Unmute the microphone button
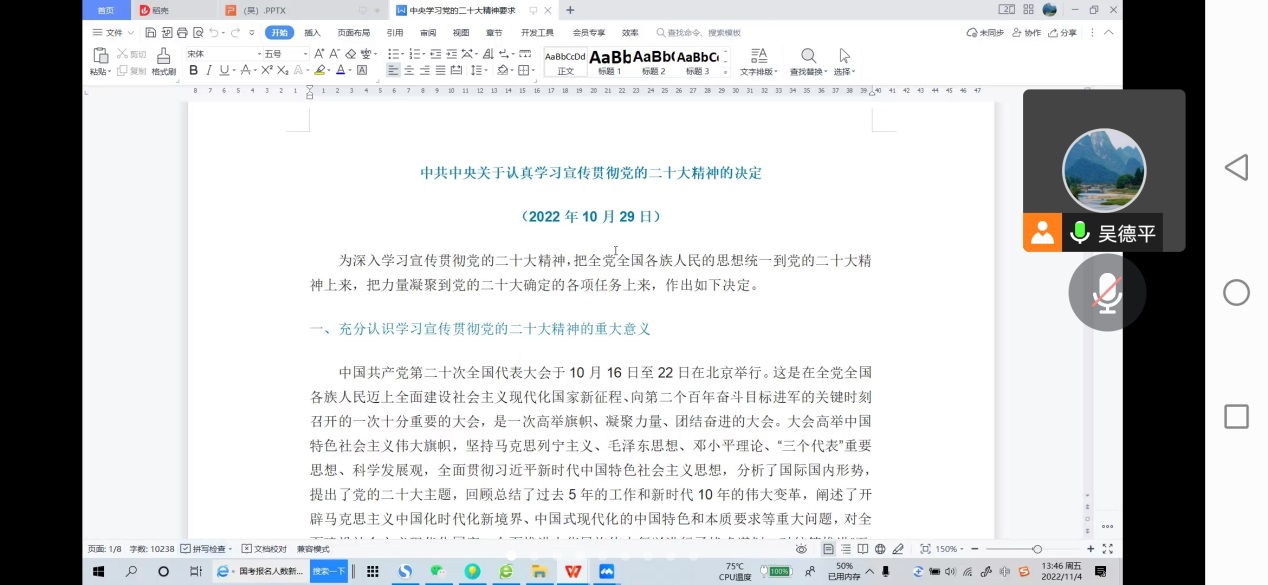This screenshot has height=585, width=1268. (1105, 293)
